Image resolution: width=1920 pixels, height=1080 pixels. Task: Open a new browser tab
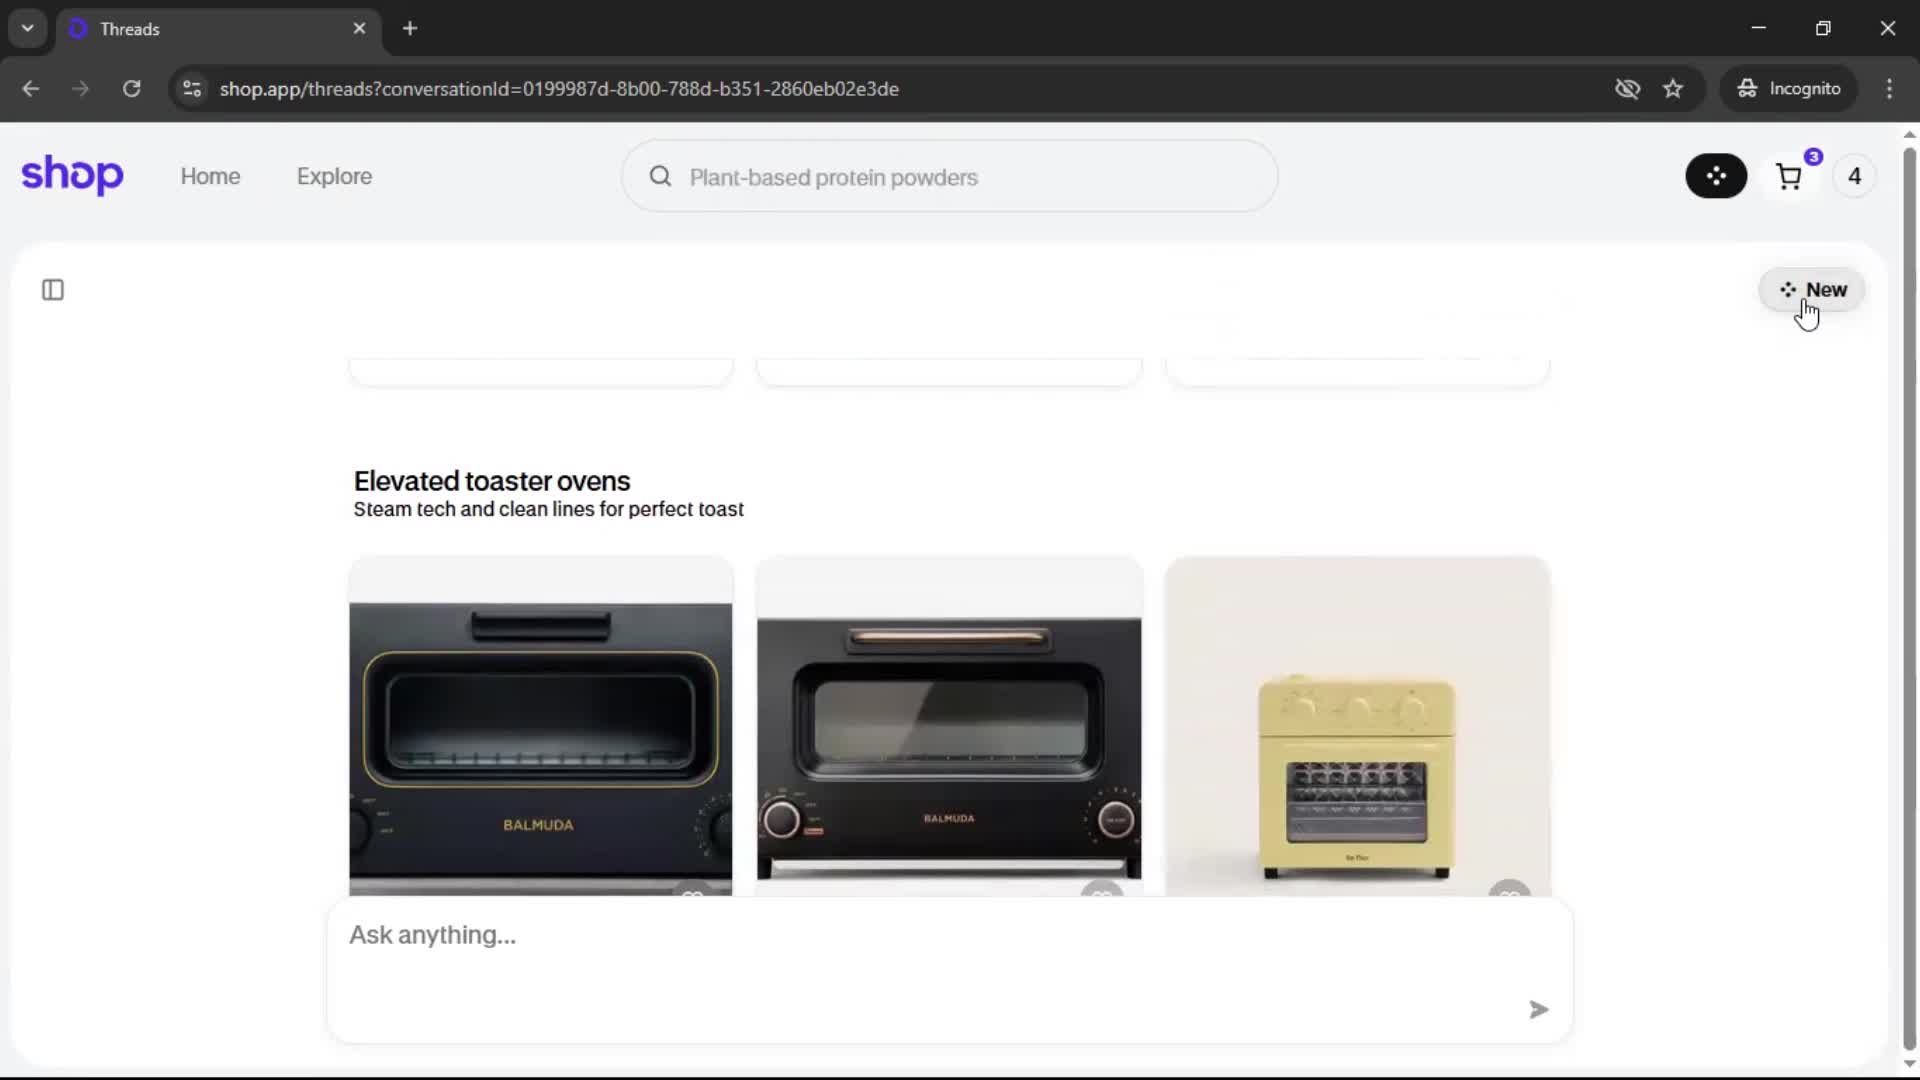click(410, 28)
